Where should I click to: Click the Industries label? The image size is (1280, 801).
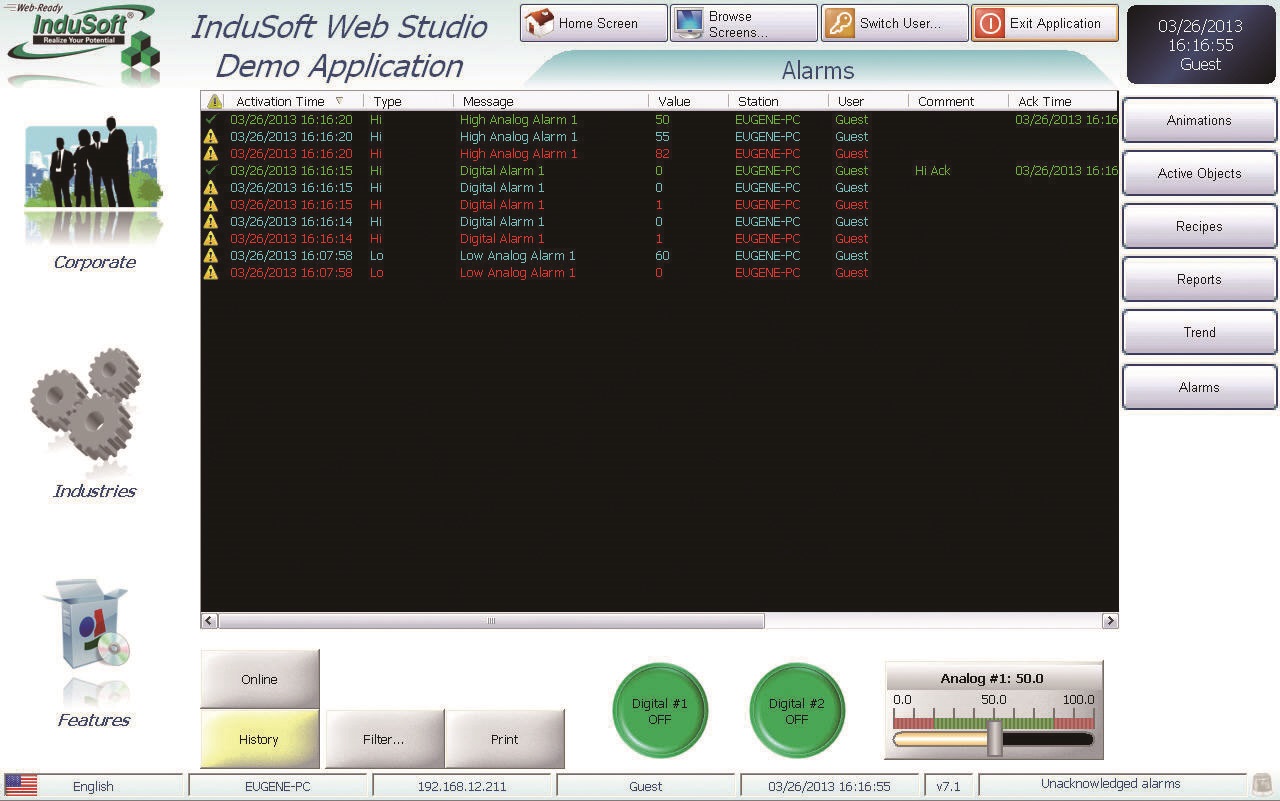click(95, 491)
